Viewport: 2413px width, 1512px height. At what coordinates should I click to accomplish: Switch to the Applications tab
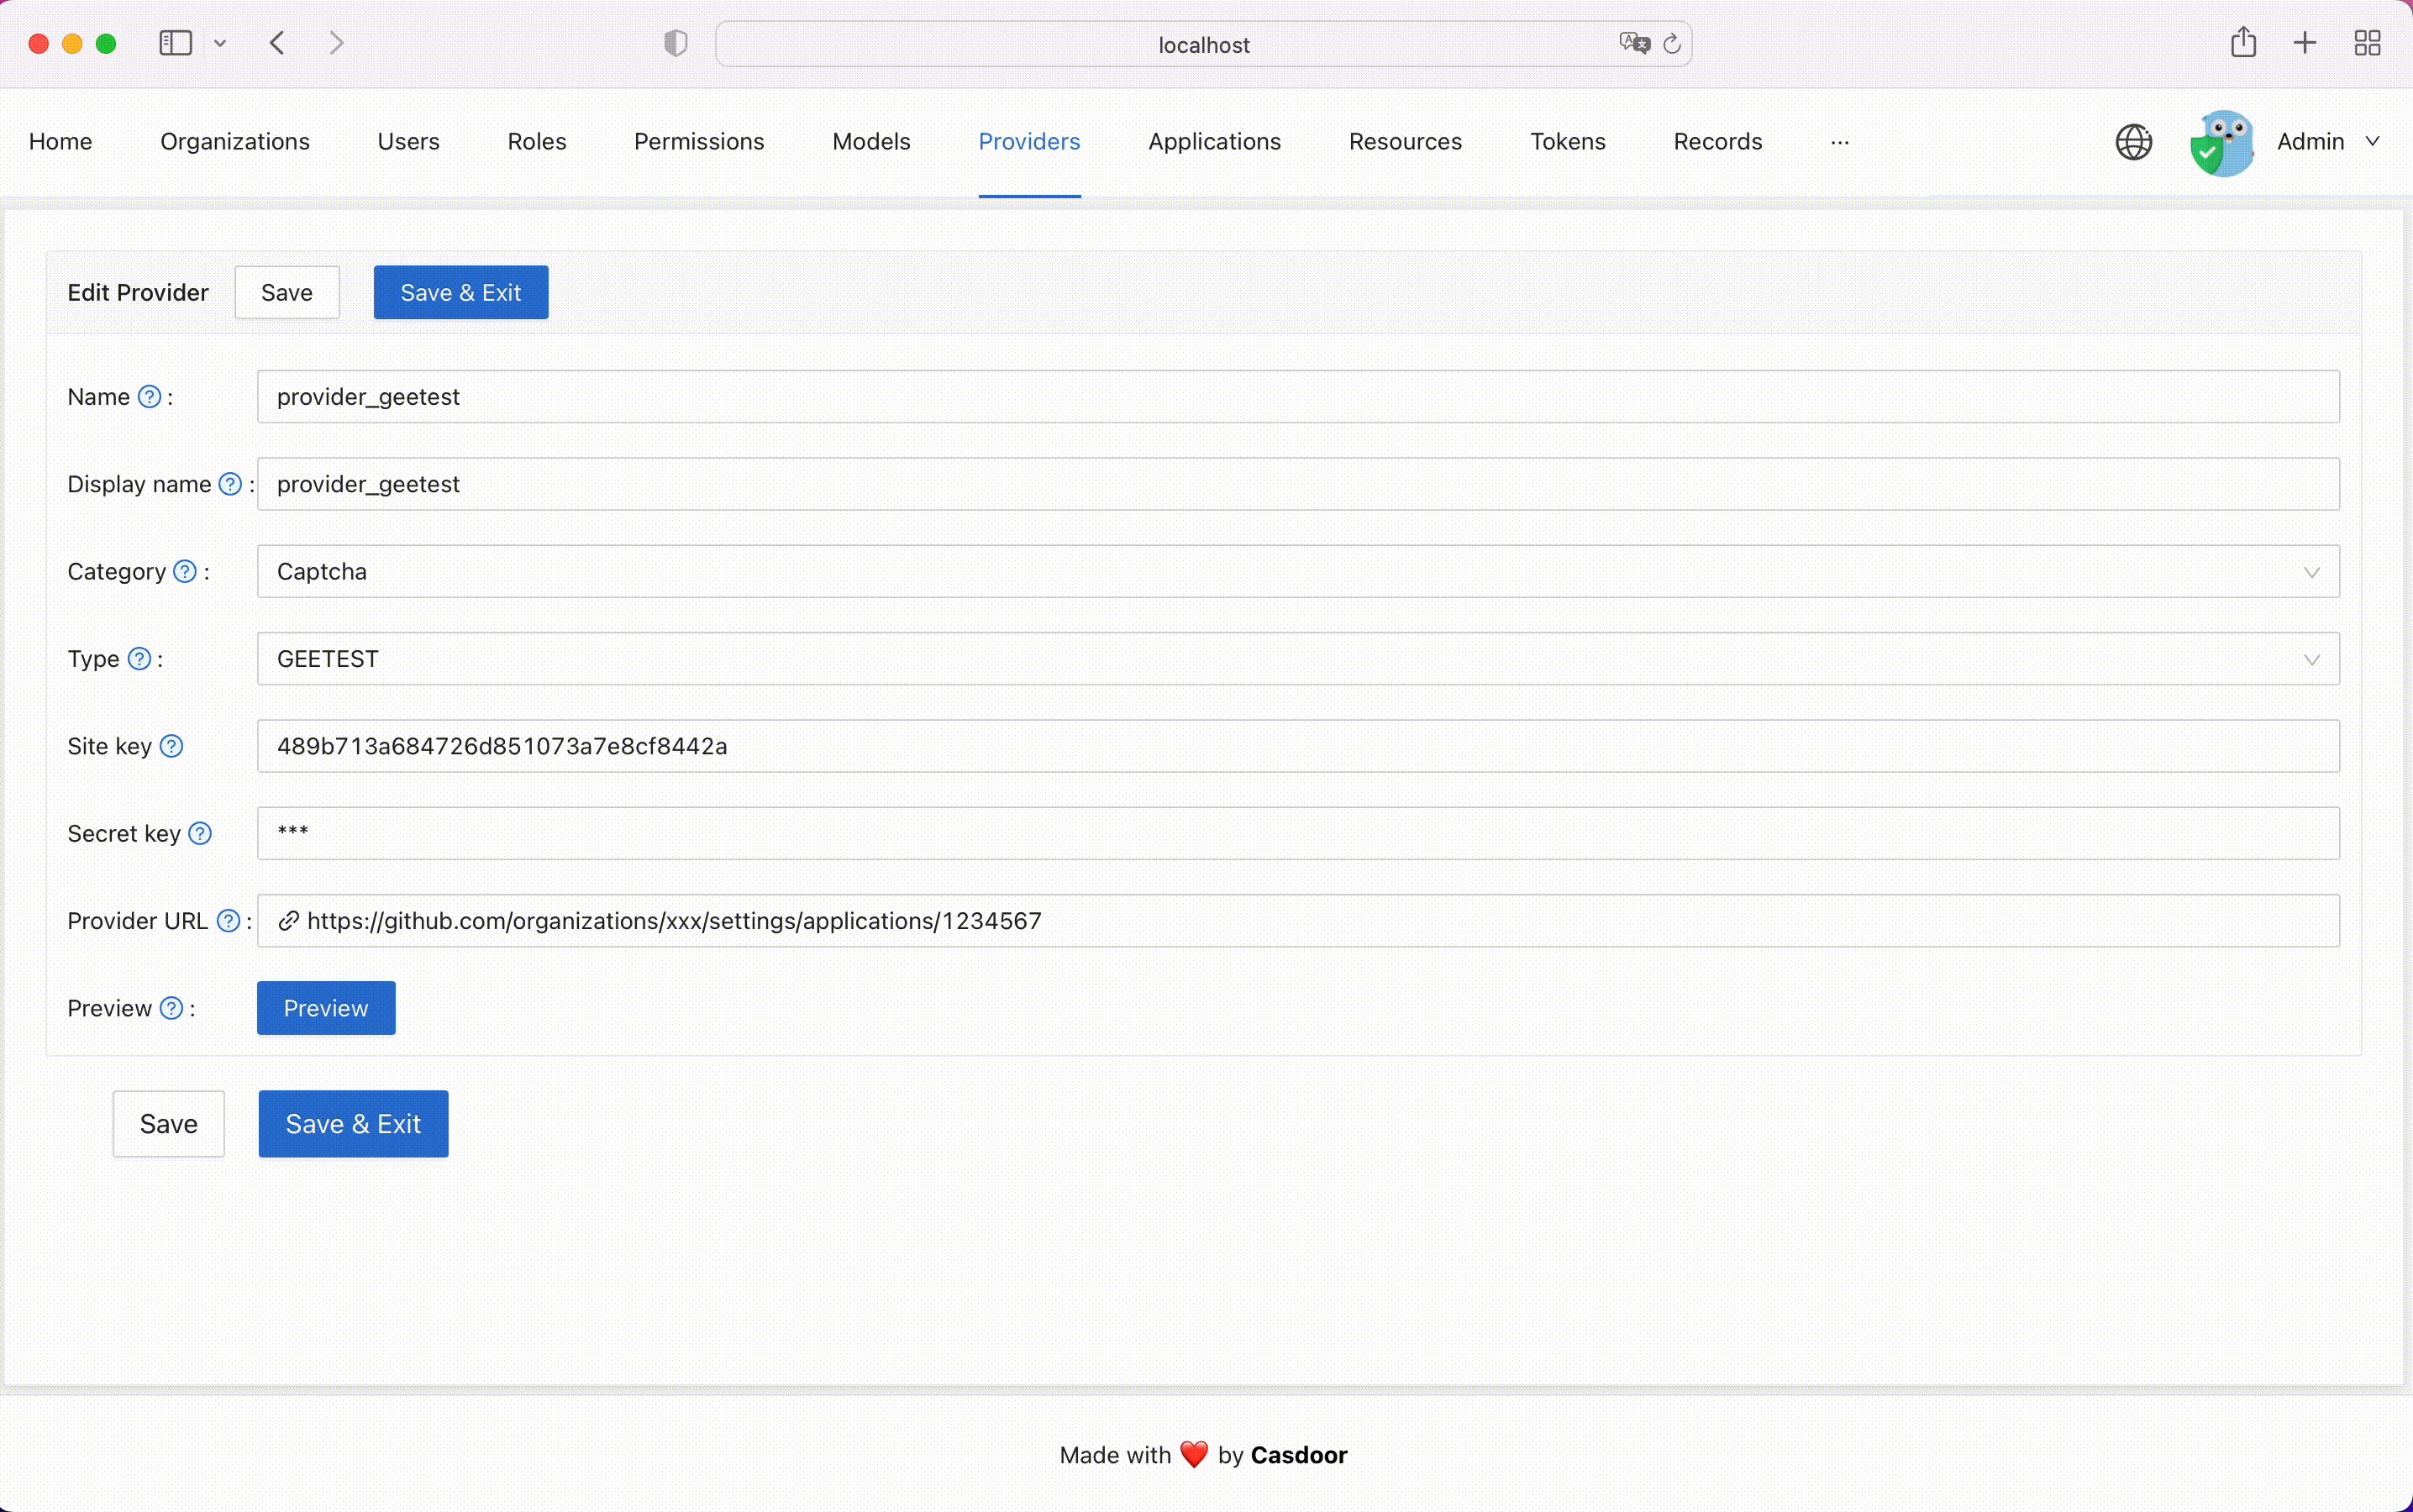pyautogui.click(x=1213, y=141)
